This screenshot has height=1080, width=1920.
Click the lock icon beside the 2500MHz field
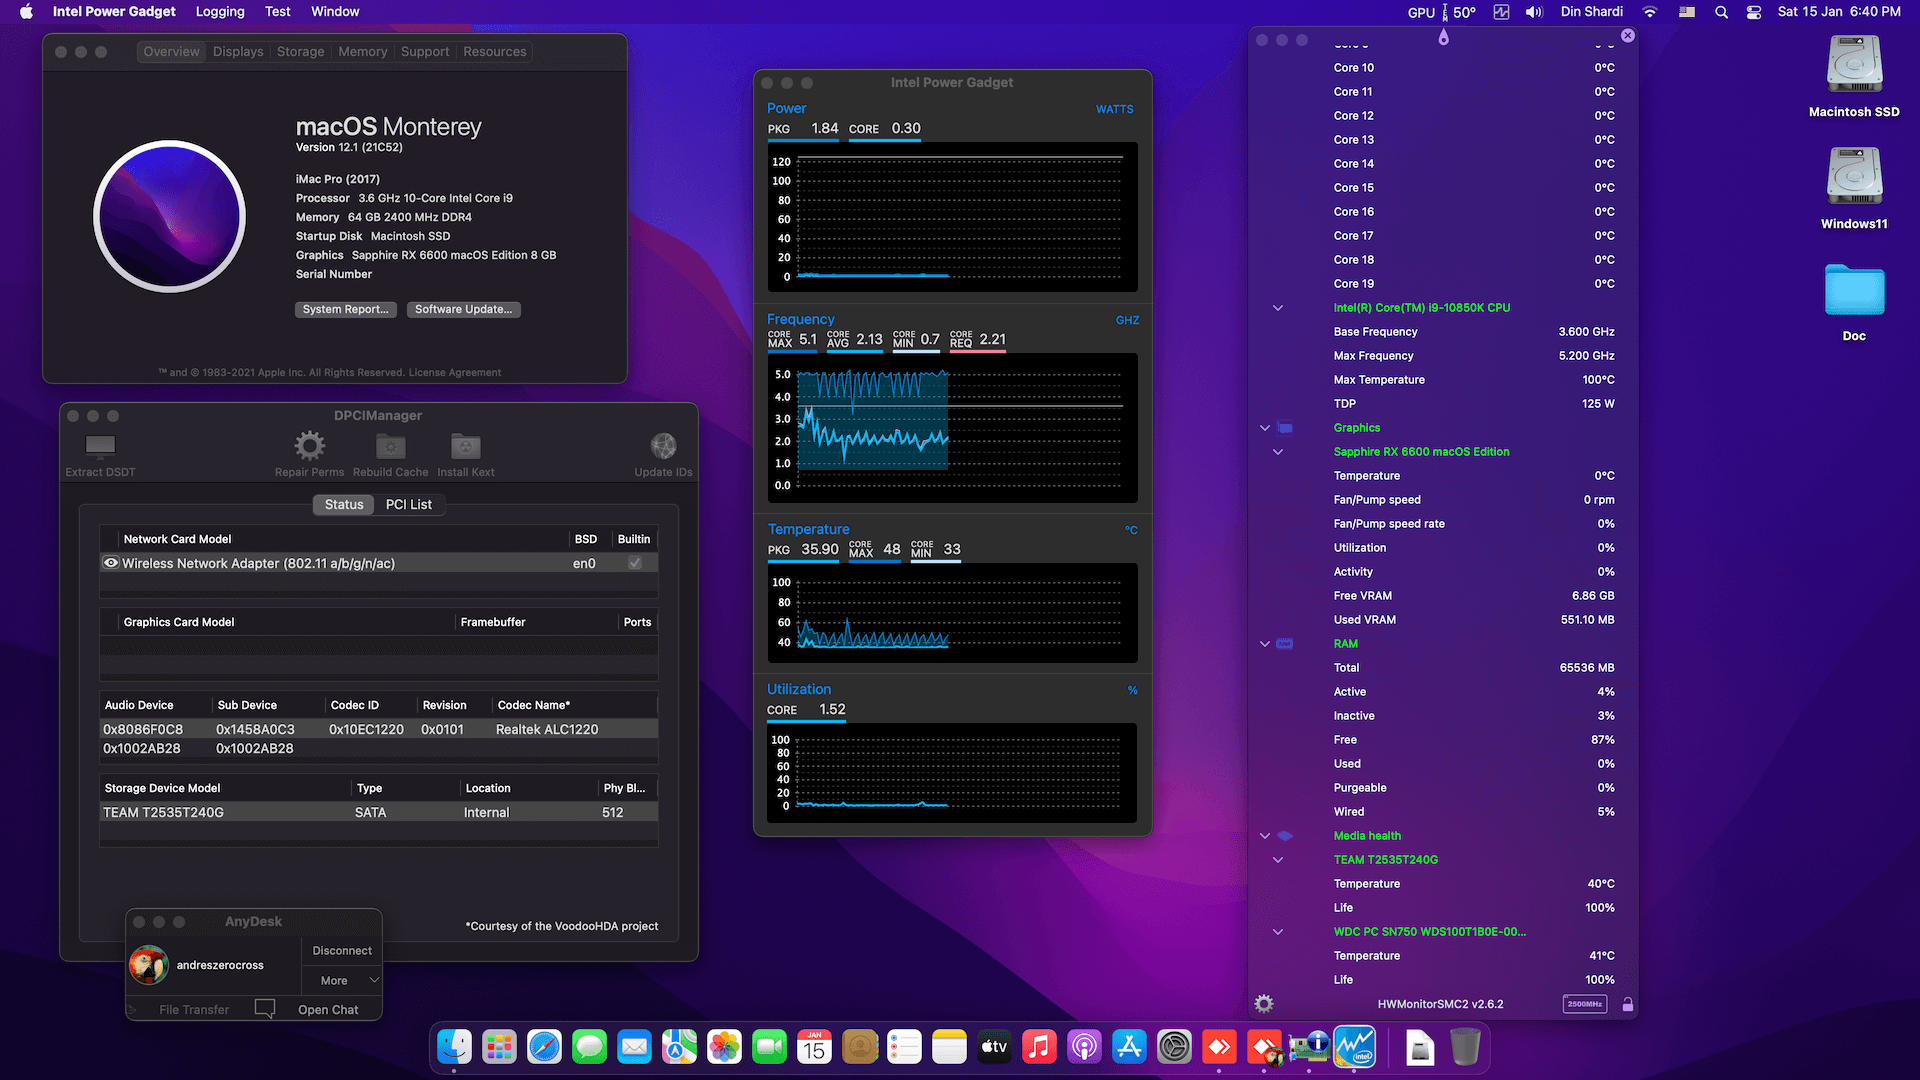pos(1628,1003)
